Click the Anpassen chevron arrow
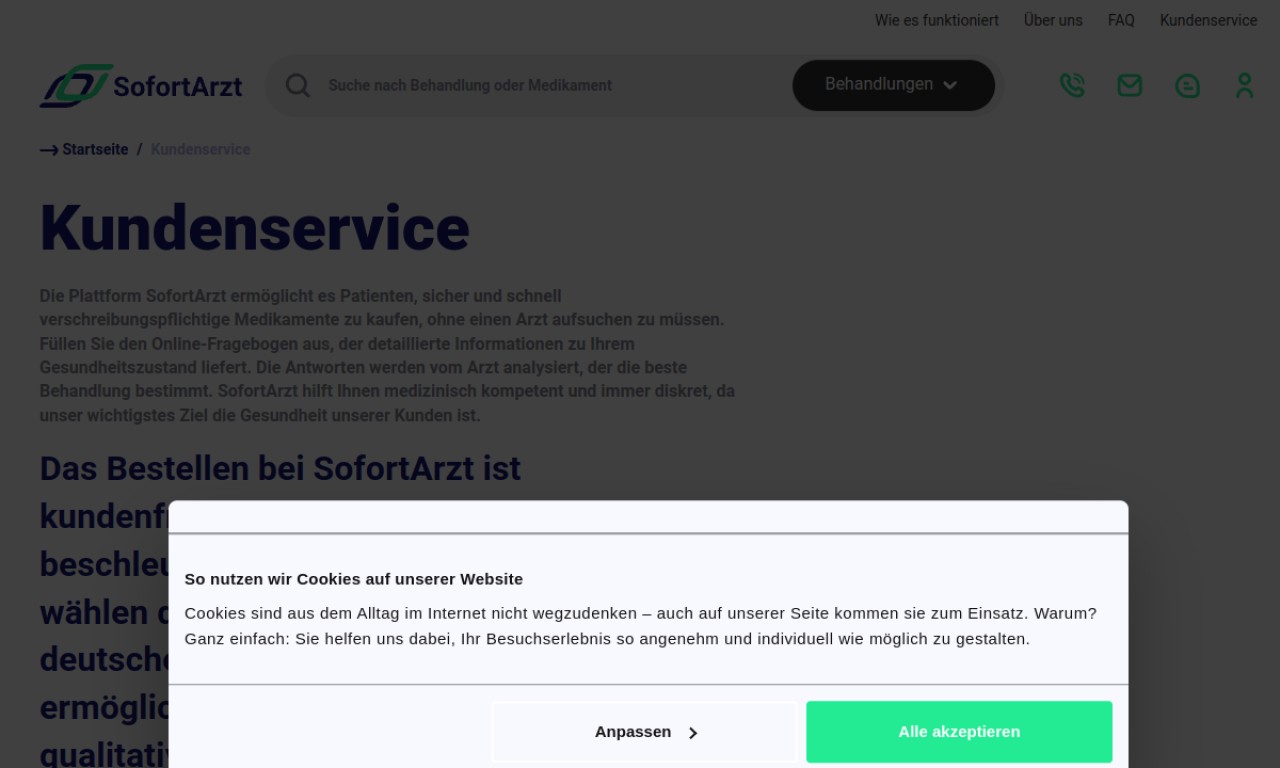This screenshot has height=768, width=1280. (x=693, y=733)
